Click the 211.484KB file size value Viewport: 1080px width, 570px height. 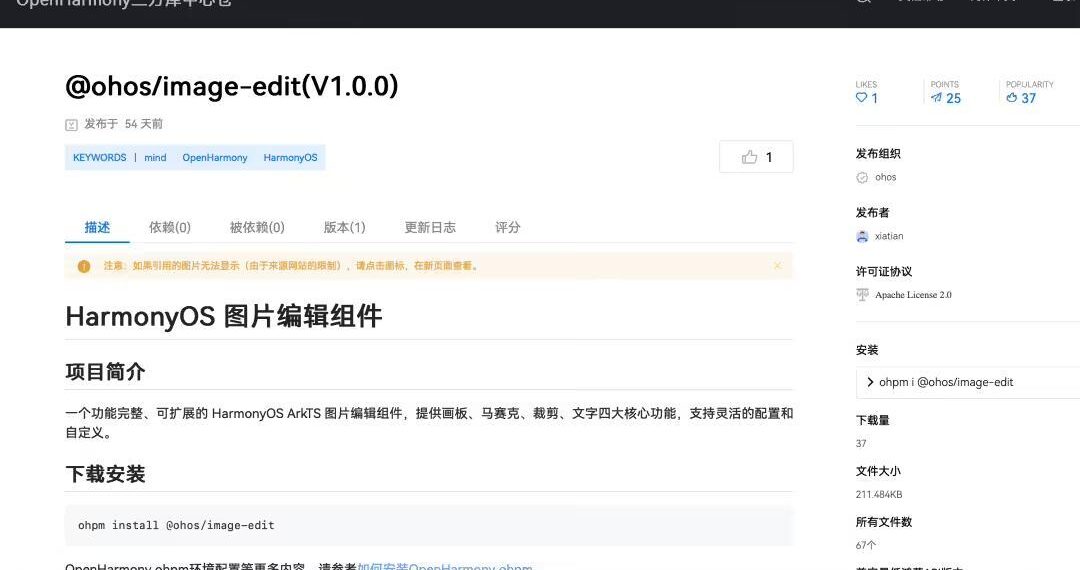[879, 494]
